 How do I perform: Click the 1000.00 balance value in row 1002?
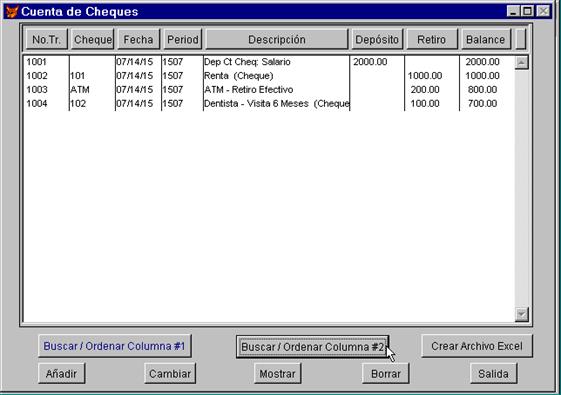coord(482,76)
